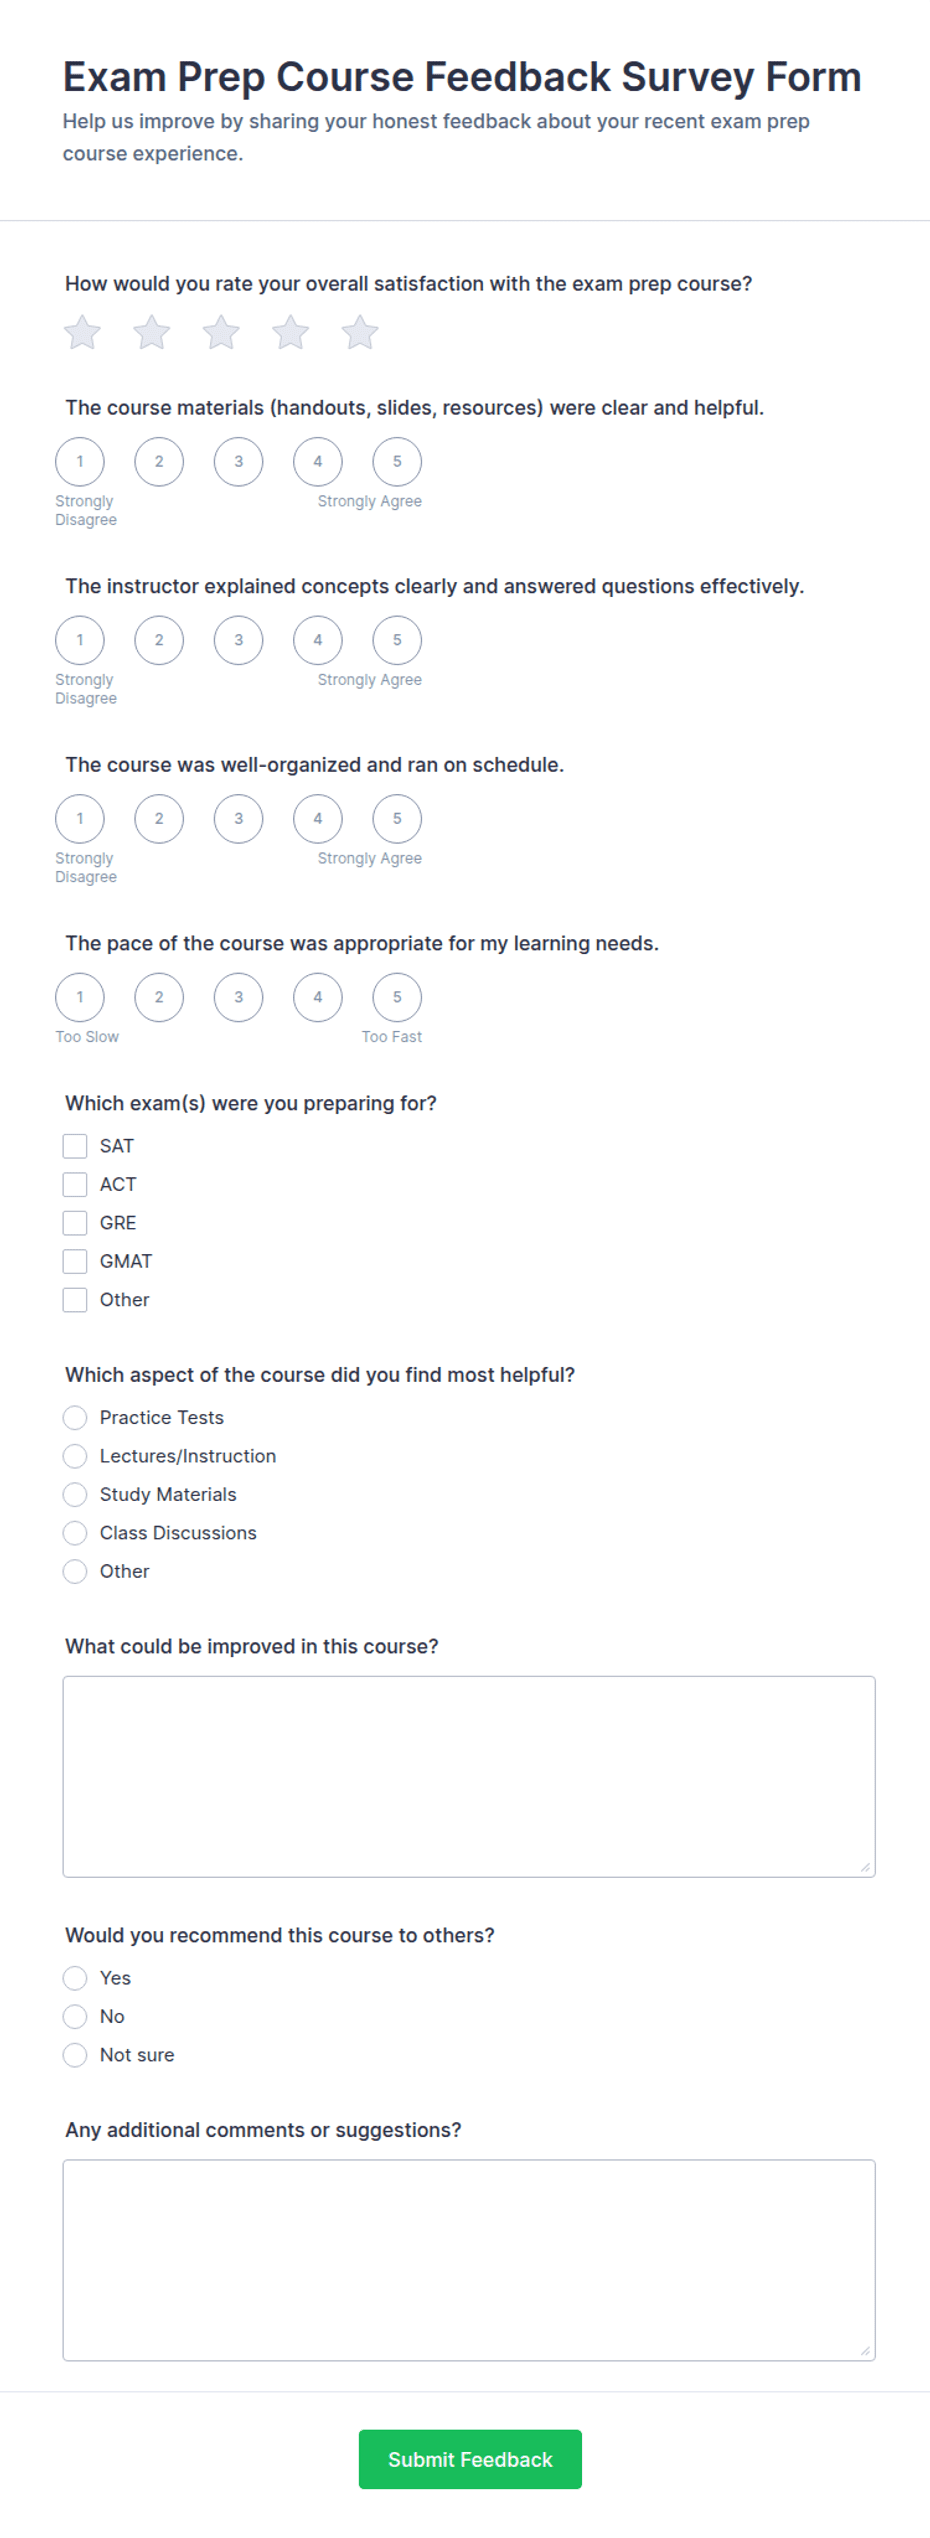Select Class Discussions as most helpful aspect
The height and width of the screenshot is (2538, 930).
point(75,1533)
